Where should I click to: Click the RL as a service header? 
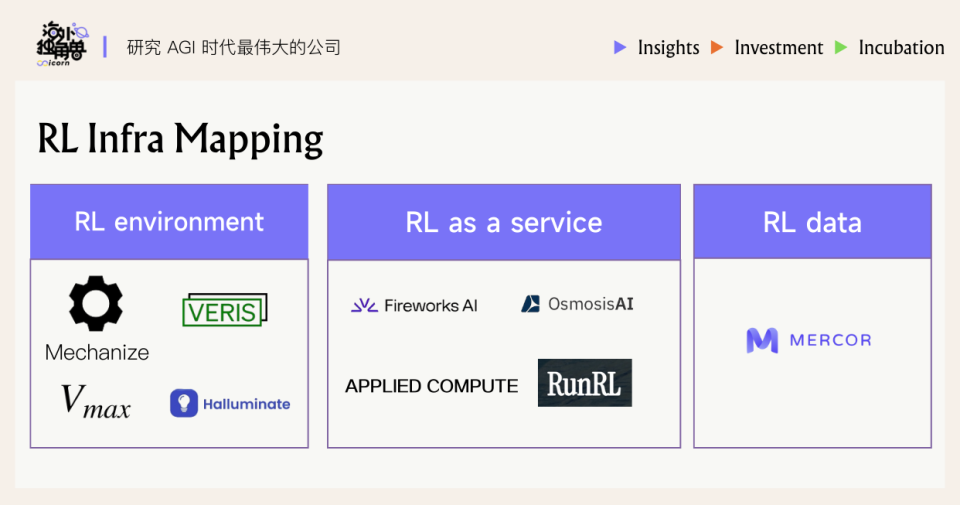tap(504, 222)
